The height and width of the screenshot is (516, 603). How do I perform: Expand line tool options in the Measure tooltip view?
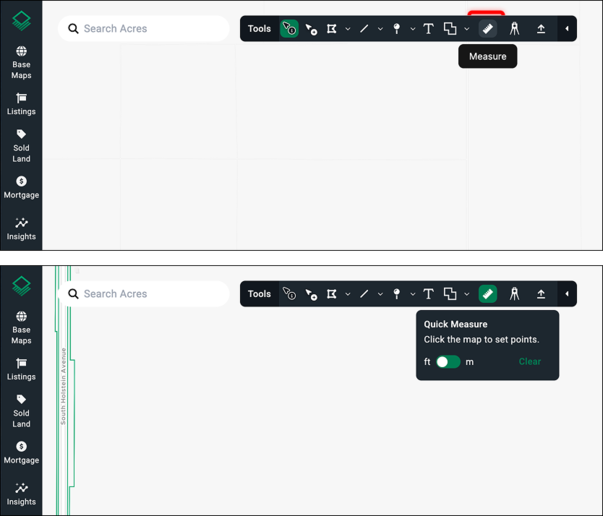(x=380, y=28)
